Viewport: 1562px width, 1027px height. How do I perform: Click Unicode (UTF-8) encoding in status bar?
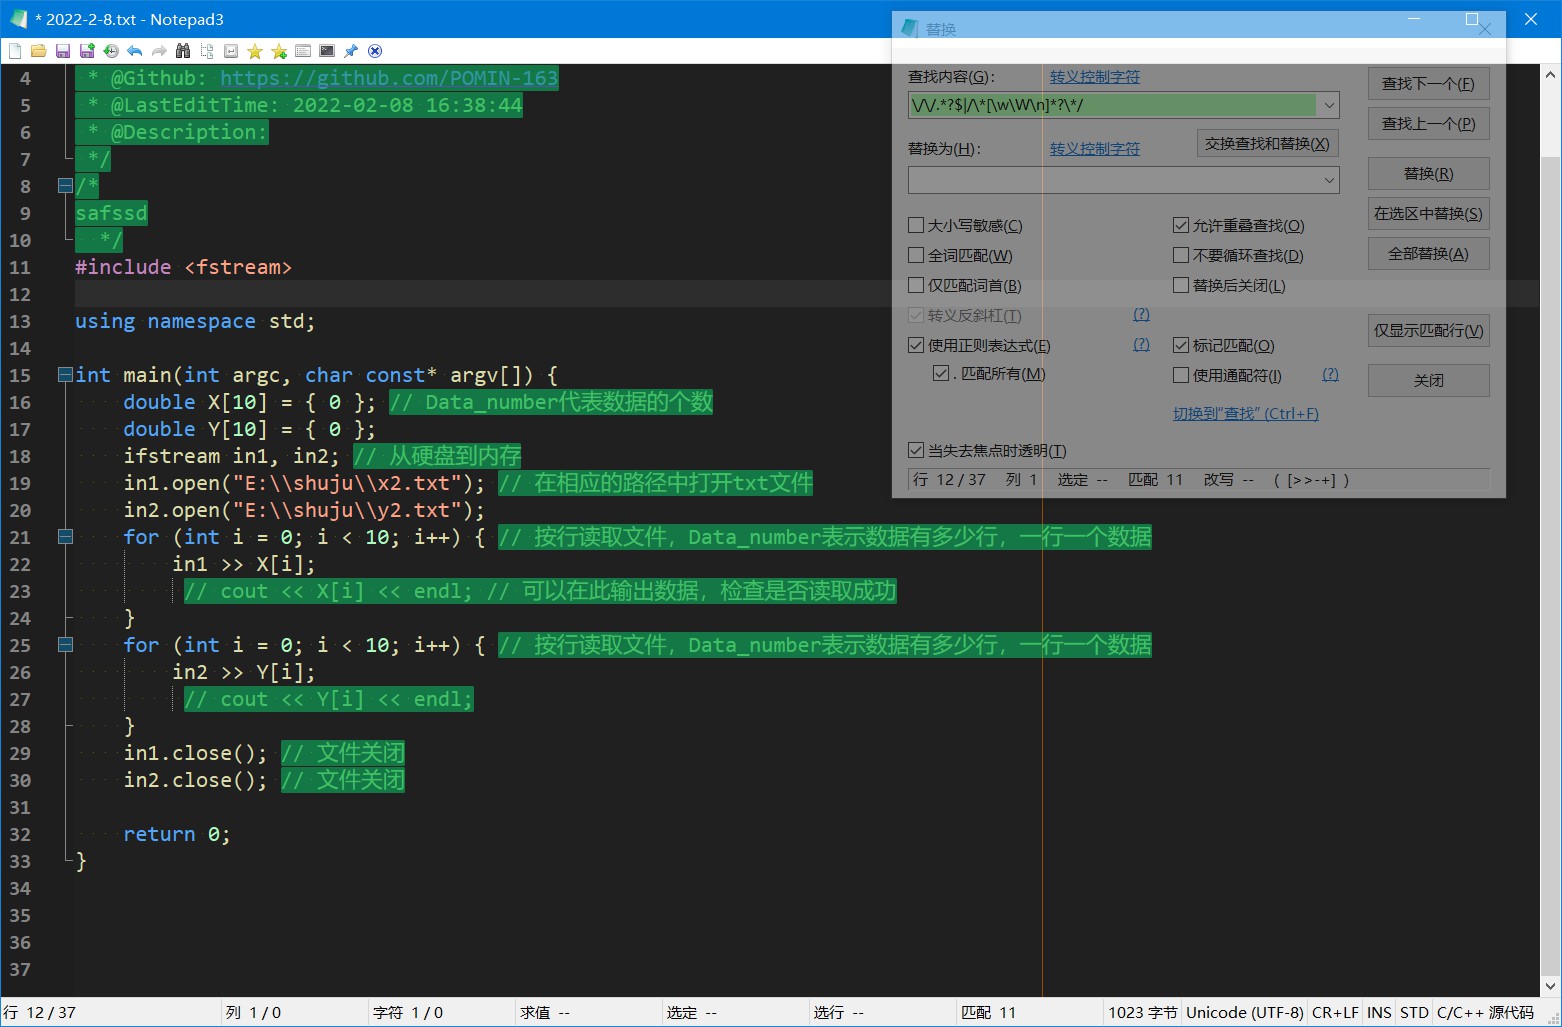click(1245, 1013)
